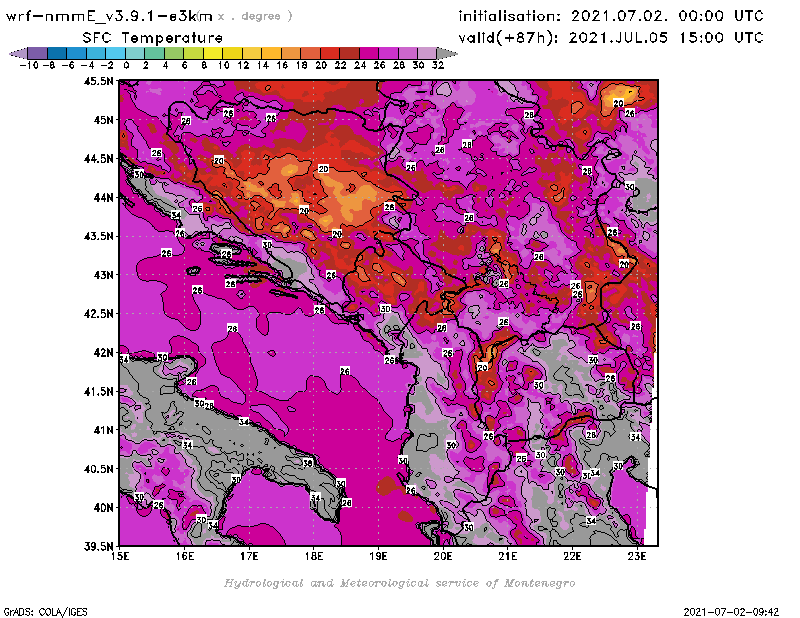This screenshot has height=618, width=800.
Task: Click the 32 tick label on color bar
Action: click(438, 65)
